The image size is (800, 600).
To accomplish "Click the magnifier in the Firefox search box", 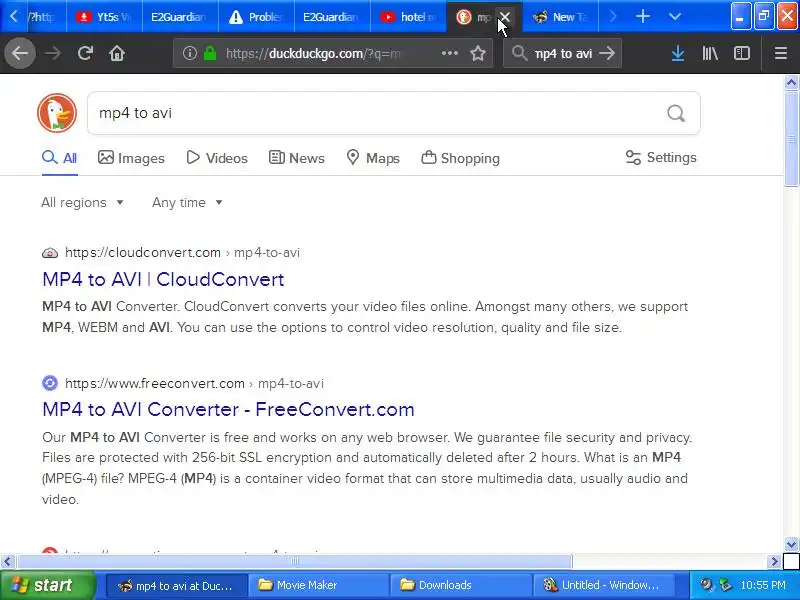I will tap(519, 53).
